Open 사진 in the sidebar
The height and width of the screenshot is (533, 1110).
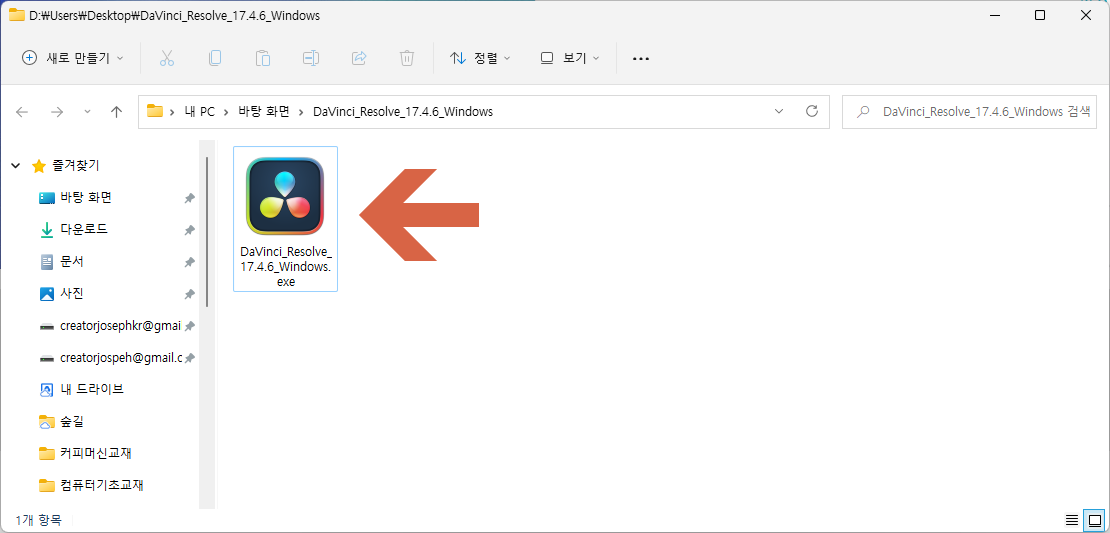pyautogui.click(x=72, y=293)
